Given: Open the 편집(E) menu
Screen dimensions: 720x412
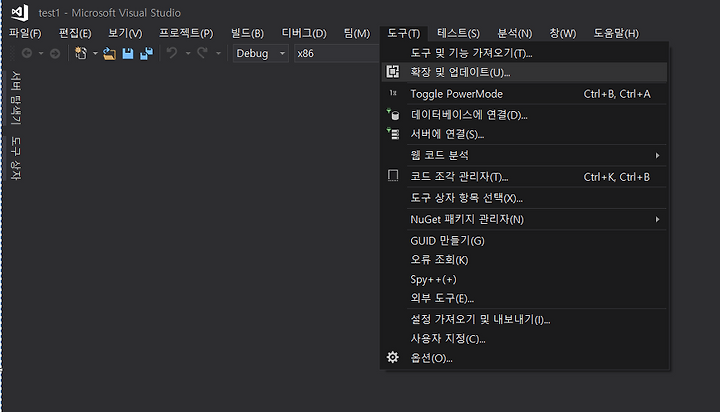Looking at the screenshot, I should pyautogui.click(x=75, y=33).
